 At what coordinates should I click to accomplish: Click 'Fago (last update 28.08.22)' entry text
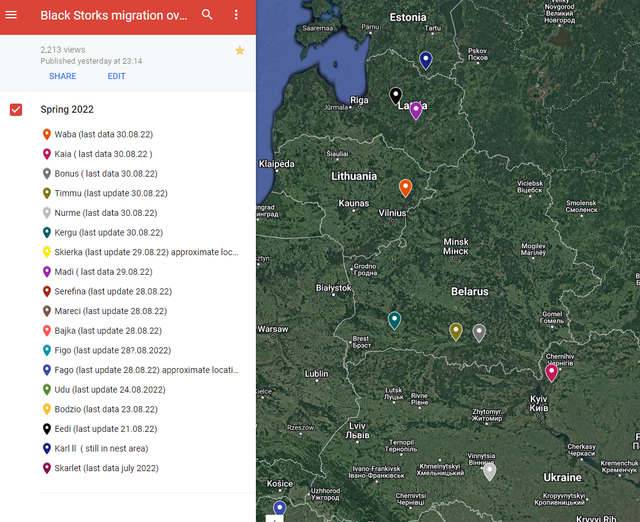[x=107, y=370]
